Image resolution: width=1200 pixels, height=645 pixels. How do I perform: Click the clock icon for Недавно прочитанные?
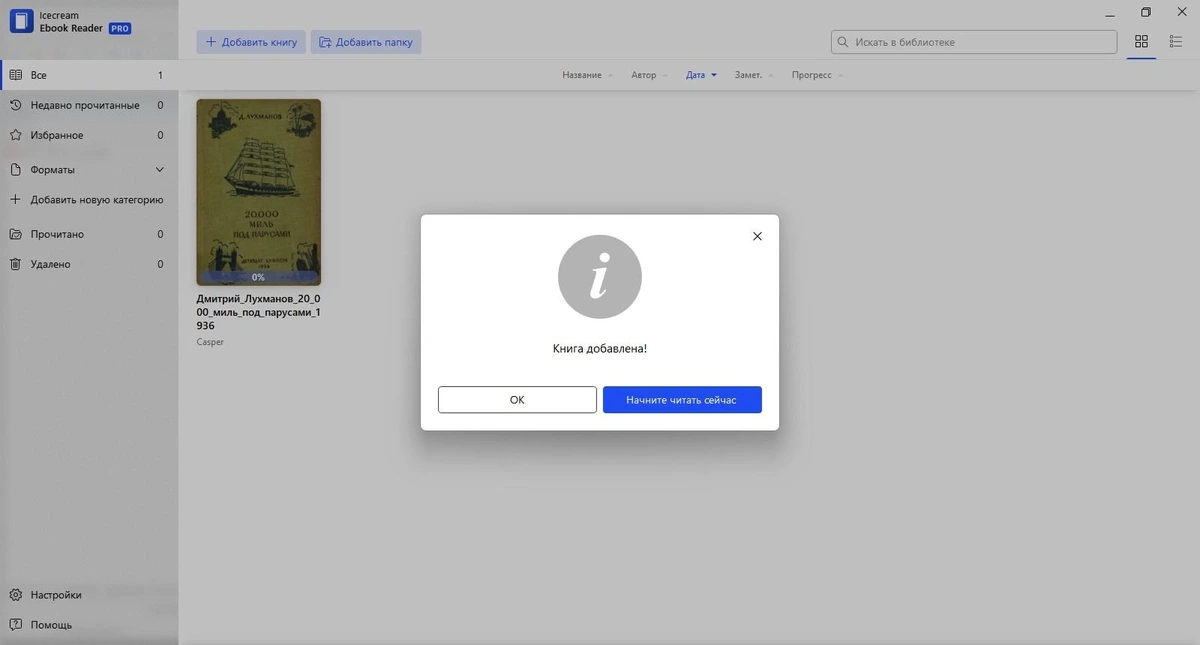pyautogui.click(x=15, y=105)
